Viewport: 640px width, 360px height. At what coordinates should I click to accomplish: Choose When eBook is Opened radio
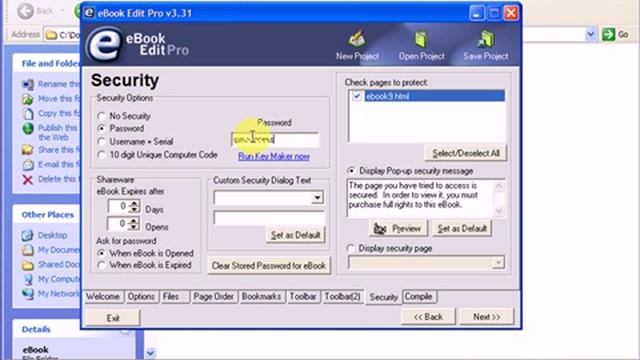(x=102, y=253)
